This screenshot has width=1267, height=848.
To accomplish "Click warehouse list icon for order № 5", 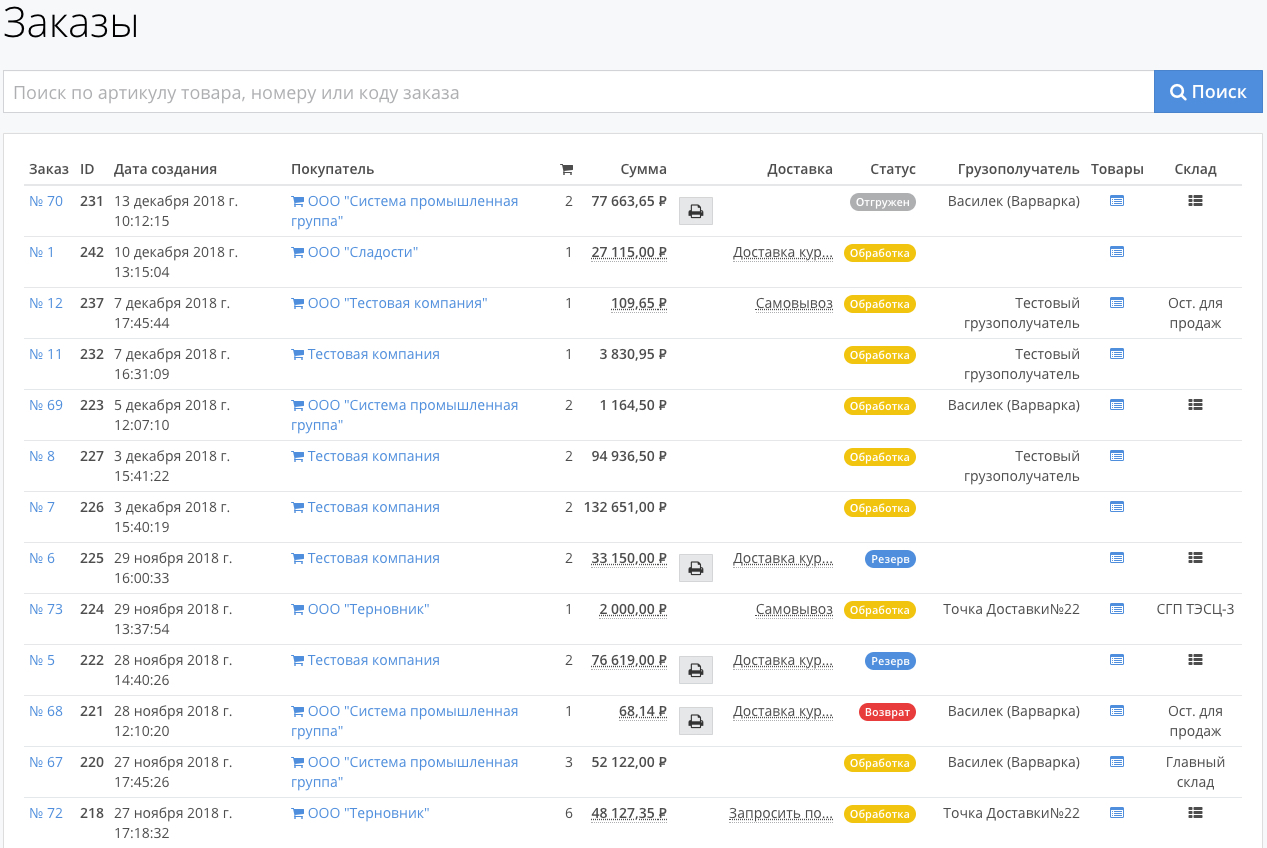I will [x=1195, y=660].
